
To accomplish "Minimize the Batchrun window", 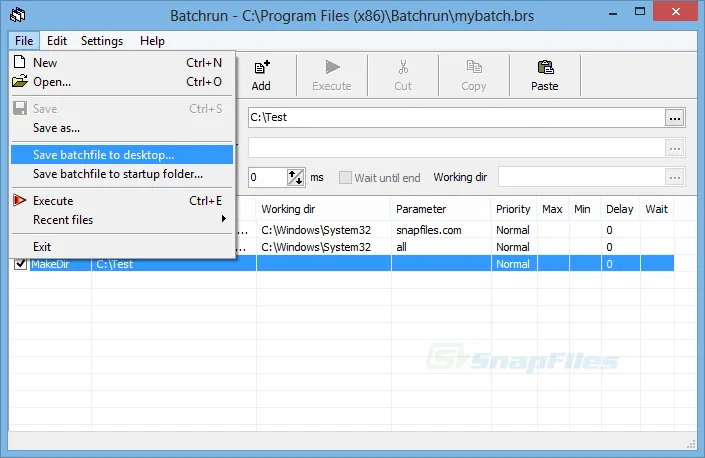I will pos(612,13).
